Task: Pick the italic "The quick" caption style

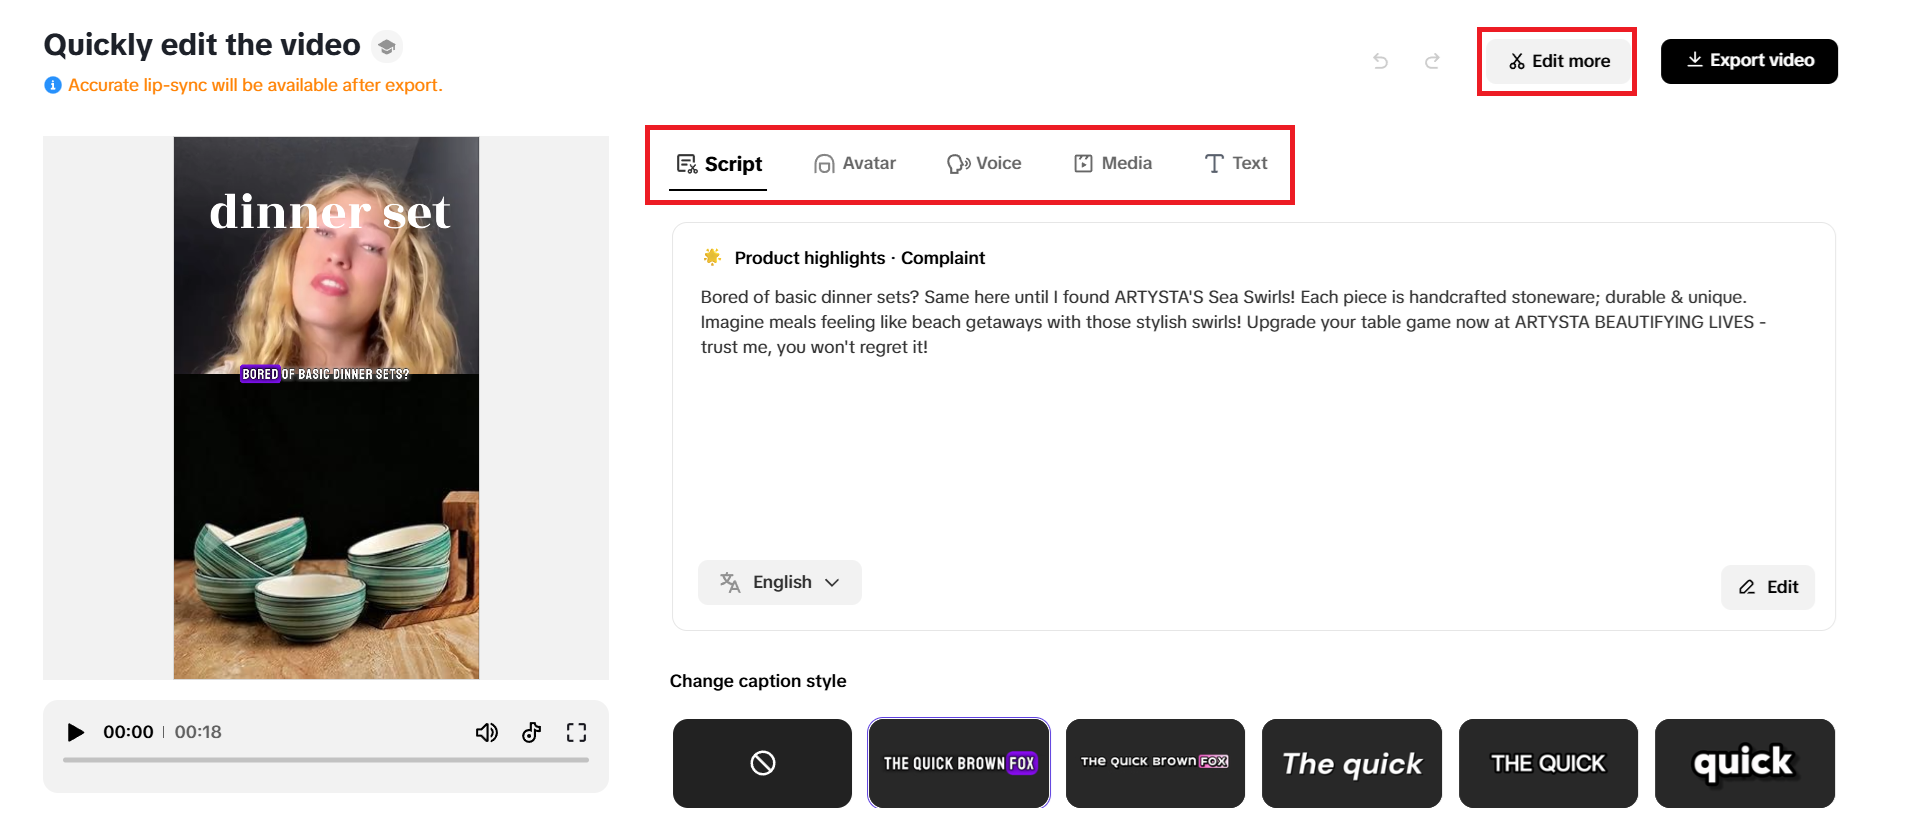Action: [1351, 763]
